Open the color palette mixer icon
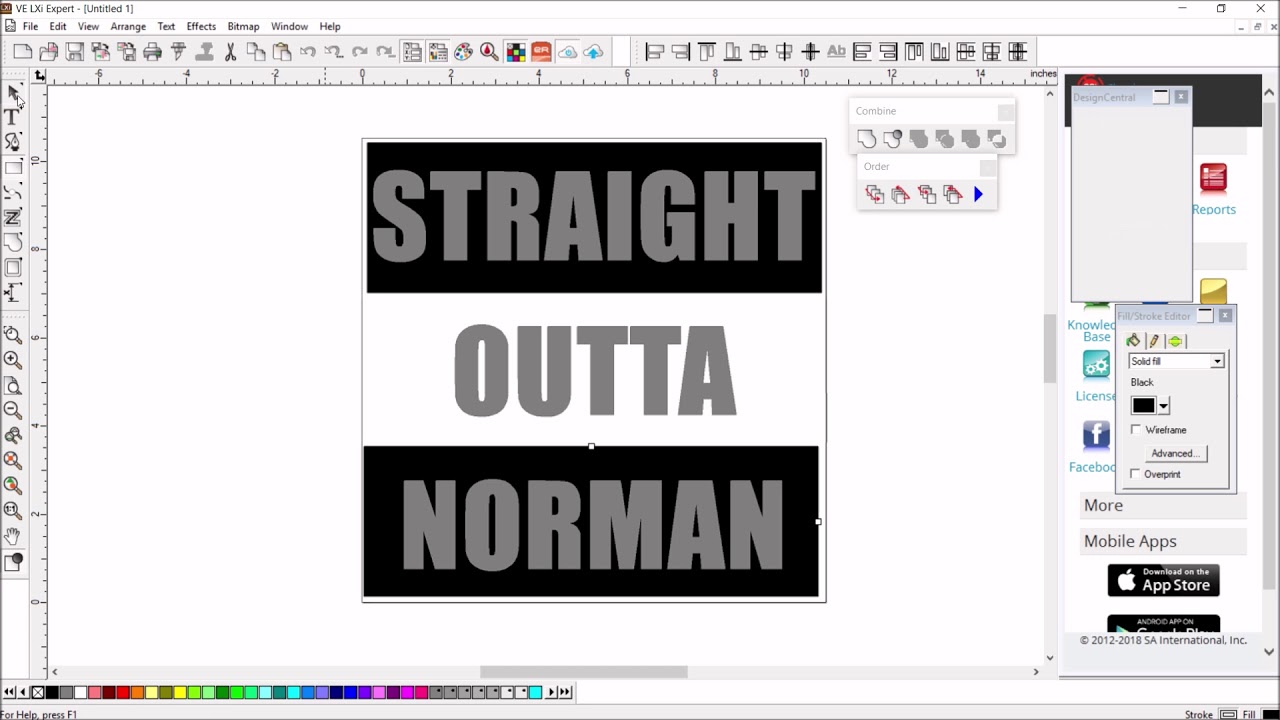Viewport: 1280px width, 720px height. 463,52
